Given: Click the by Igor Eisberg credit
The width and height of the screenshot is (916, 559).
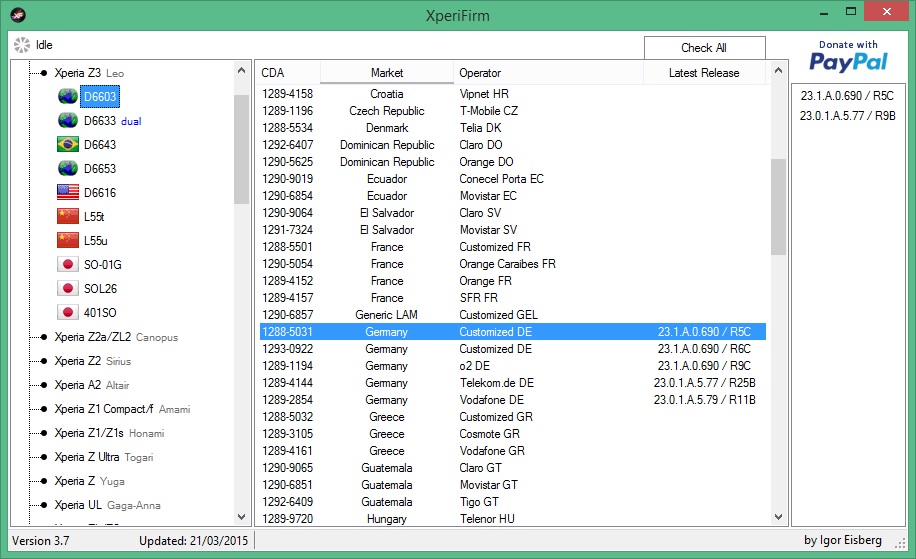Looking at the screenshot, I should pos(842,540).
